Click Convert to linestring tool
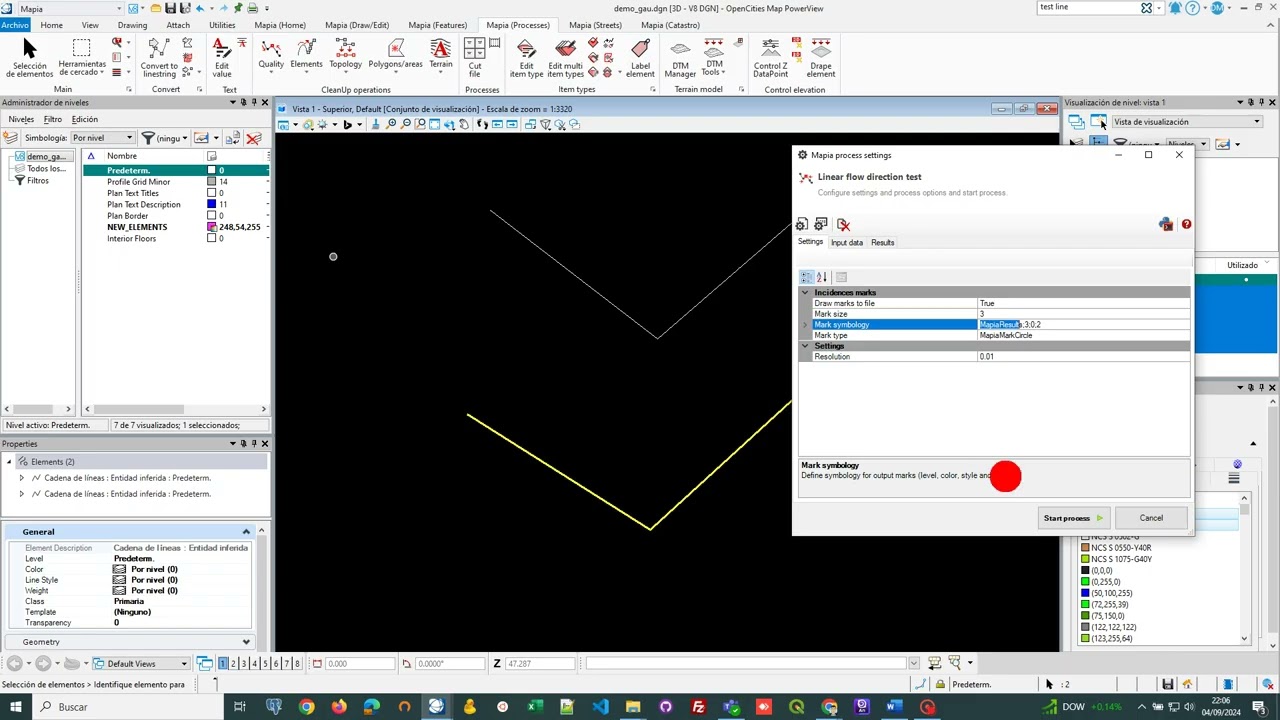Screen dimensions: 1280x720 coord(159,57)
